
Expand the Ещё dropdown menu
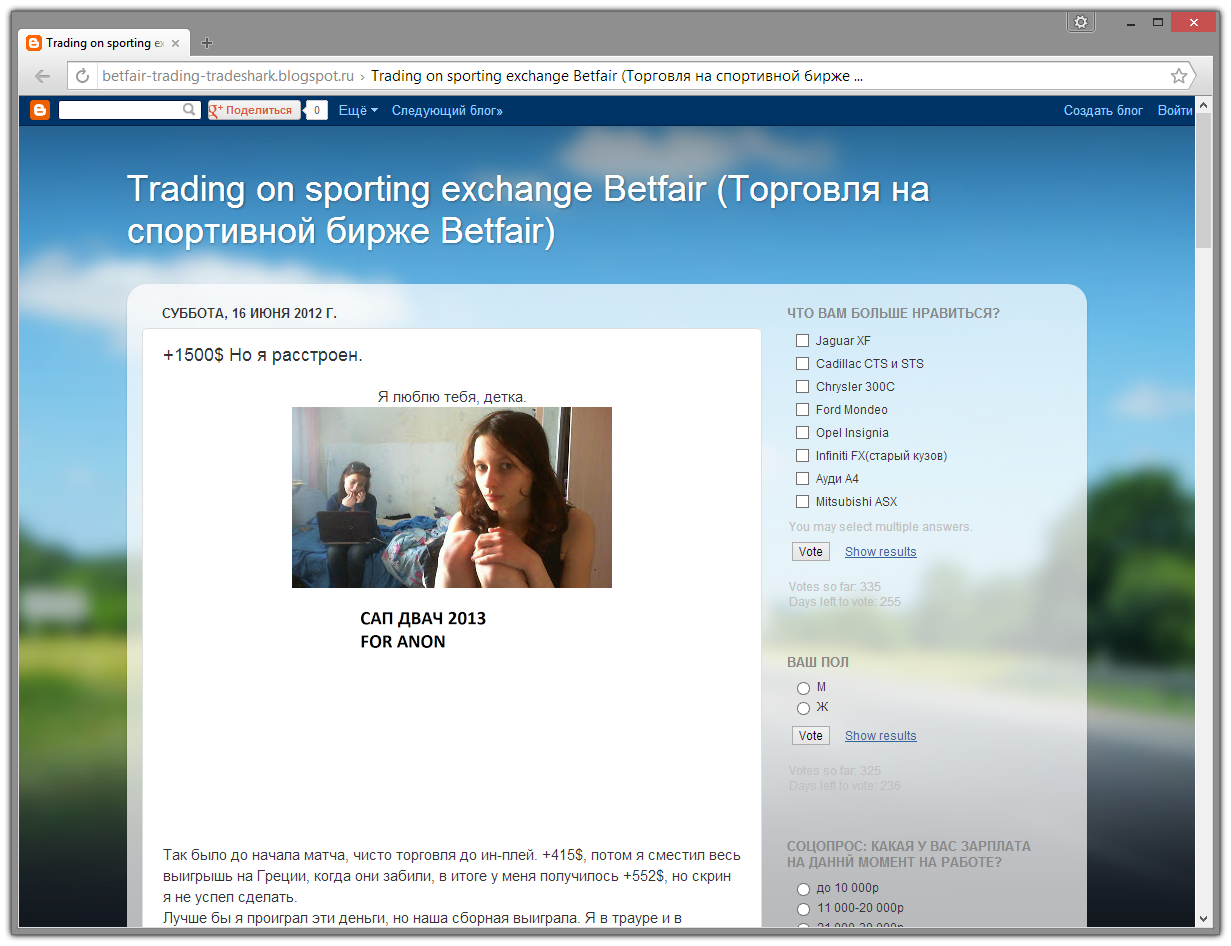(x=358, y=111)
